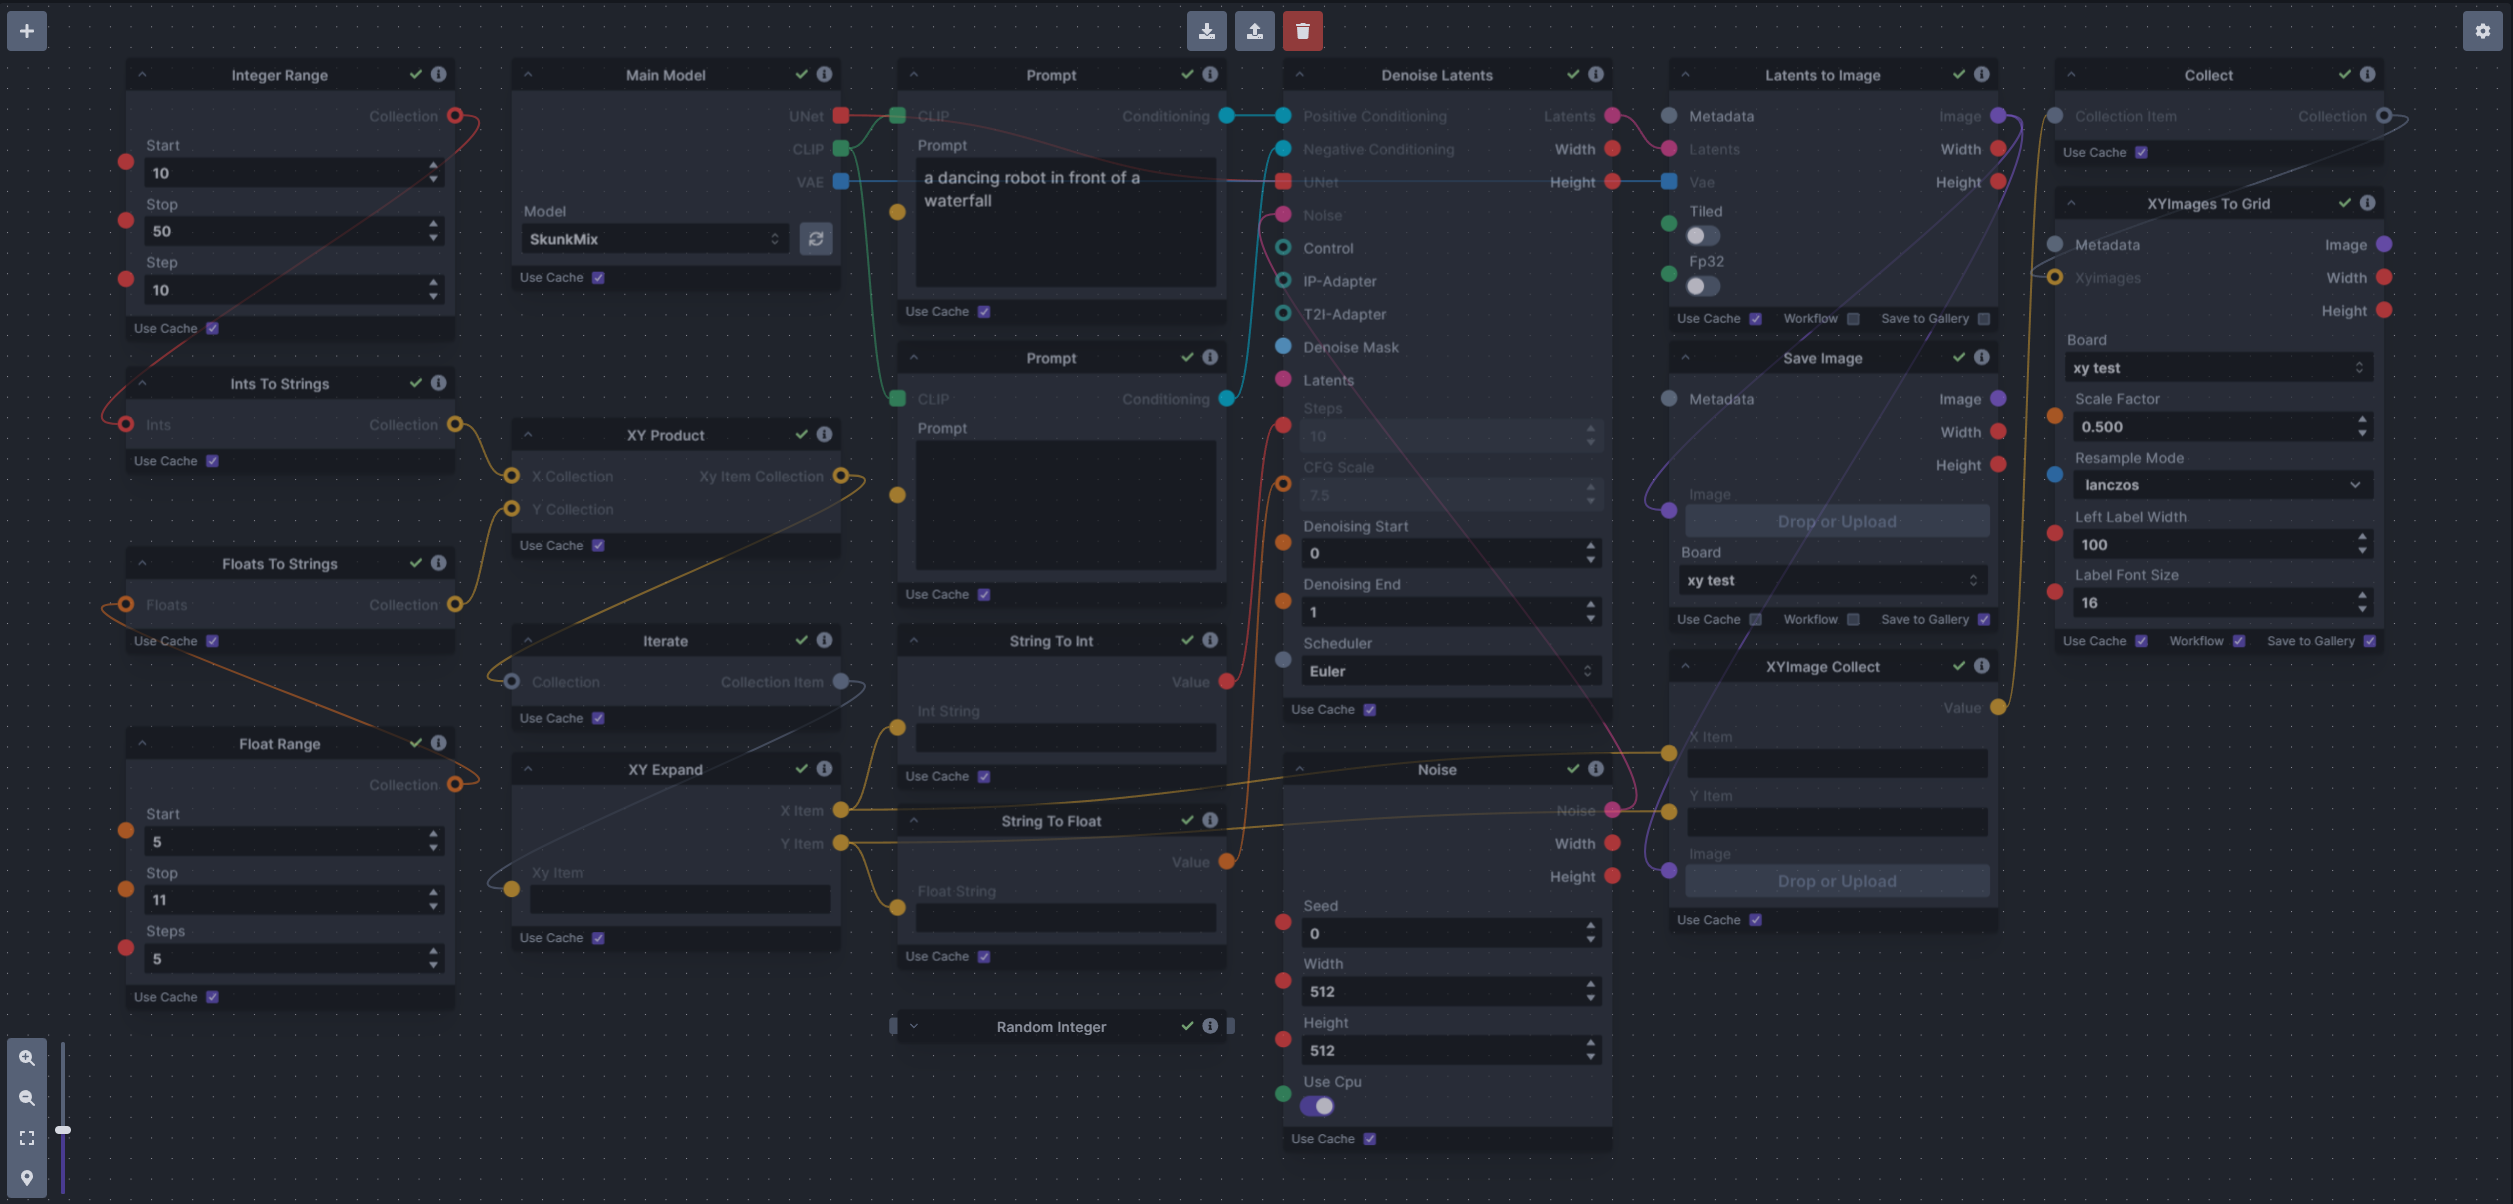Image resolution: width=2513 pixels, height=1204 pixels.
Task: Click the download workflow icon
Action: [1206, 31]
